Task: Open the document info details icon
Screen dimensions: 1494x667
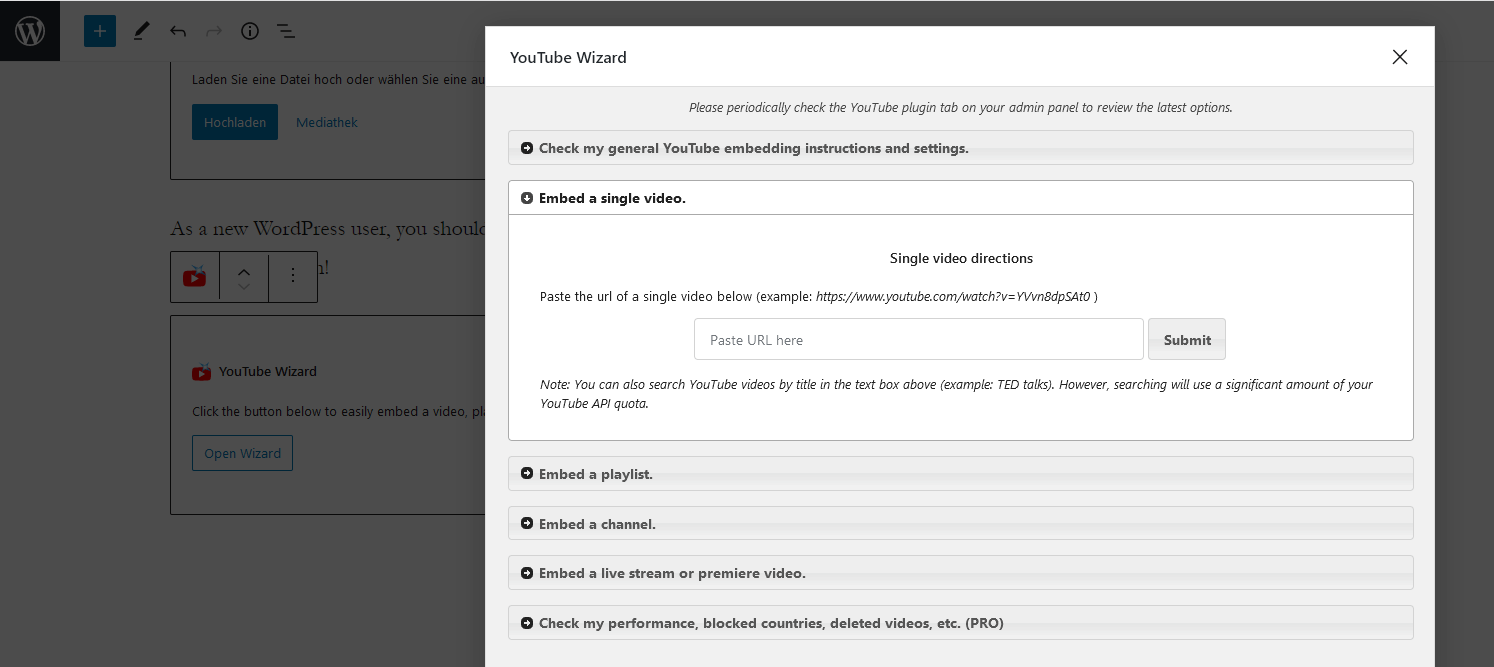Action: pos(250,31)
